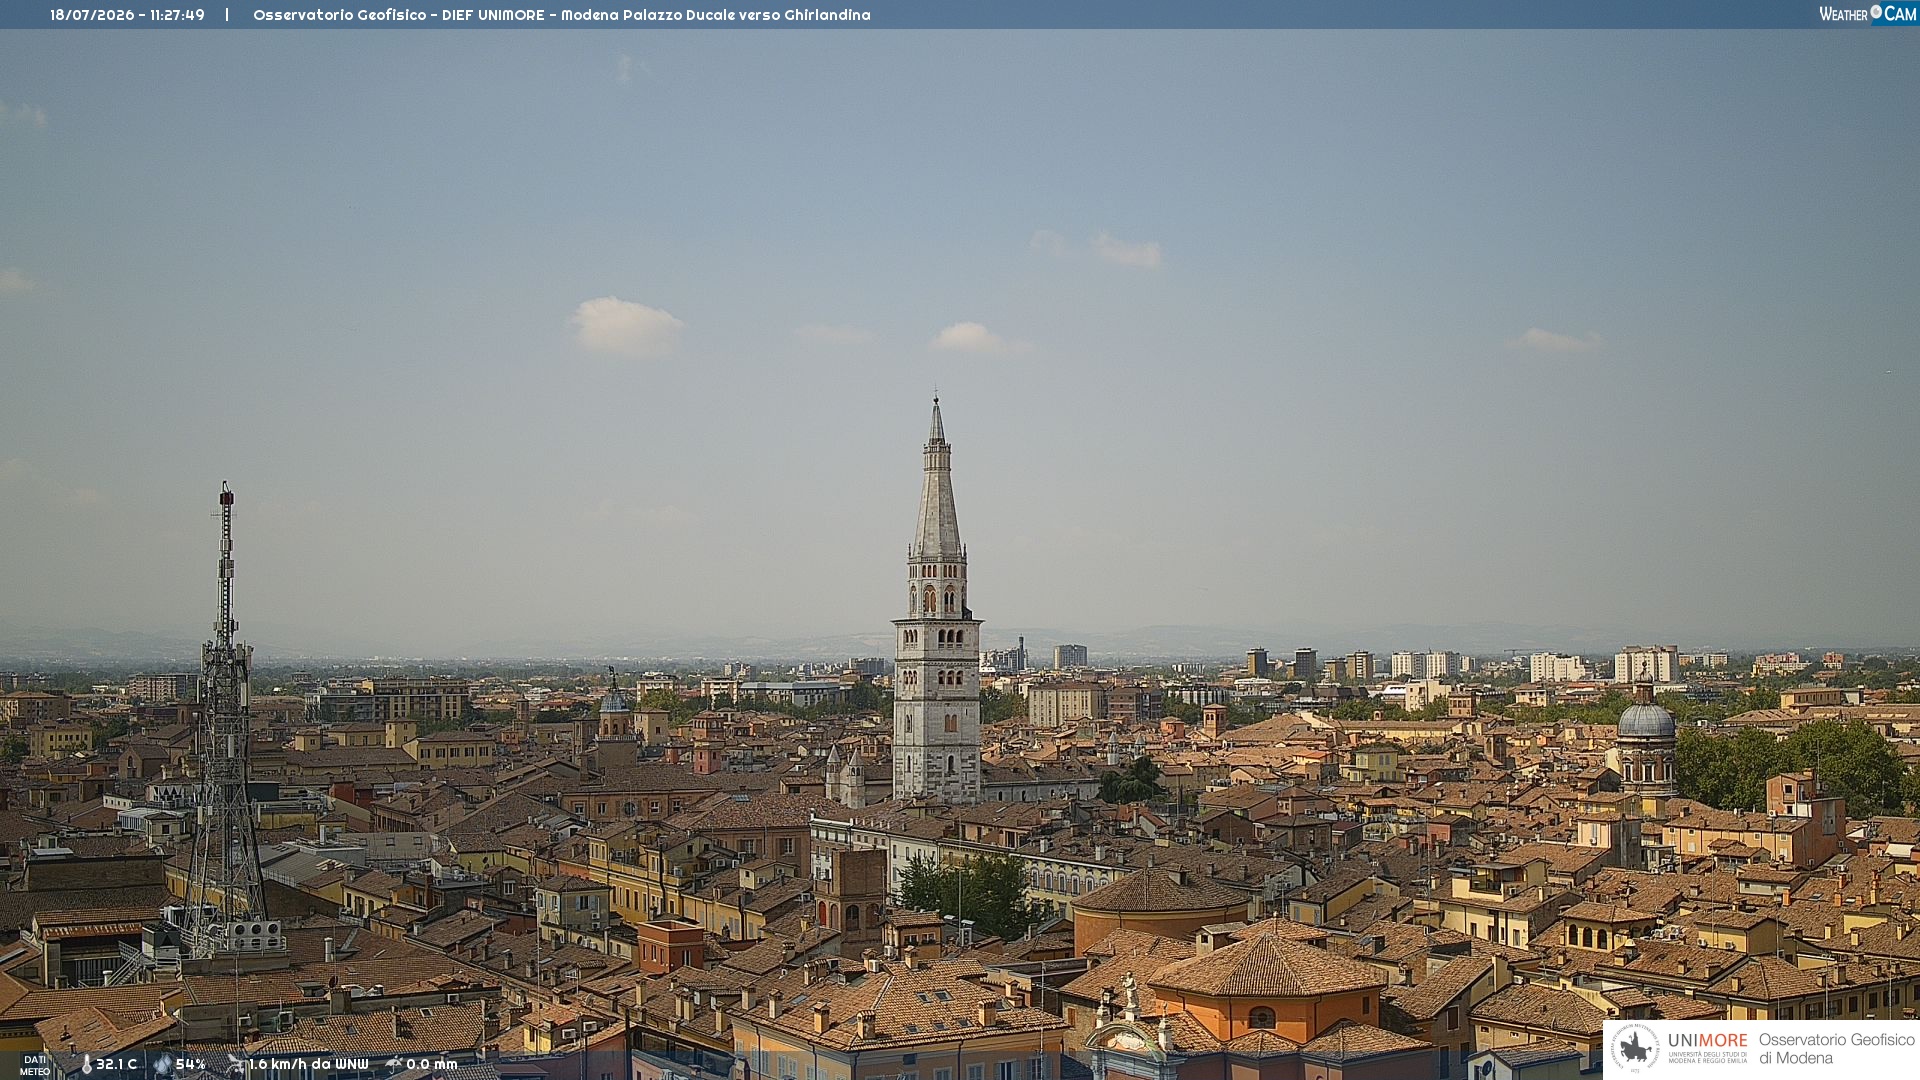Click the umbrella rainfall icon
This screenshot has height=1080, width=1920.
pyautogui.click(x=394, y=1064)
